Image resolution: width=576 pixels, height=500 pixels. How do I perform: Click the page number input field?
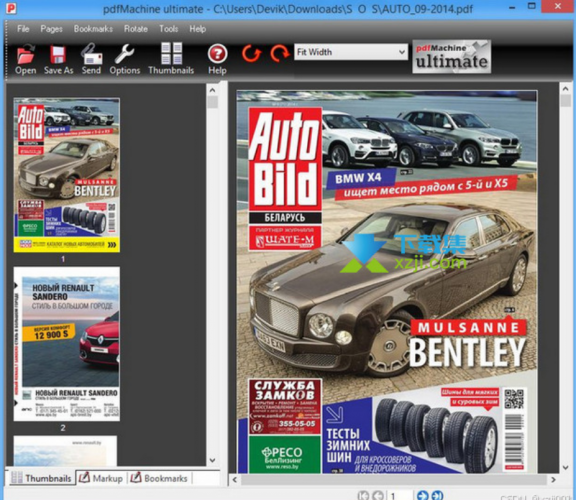click(x=399, y=495)
